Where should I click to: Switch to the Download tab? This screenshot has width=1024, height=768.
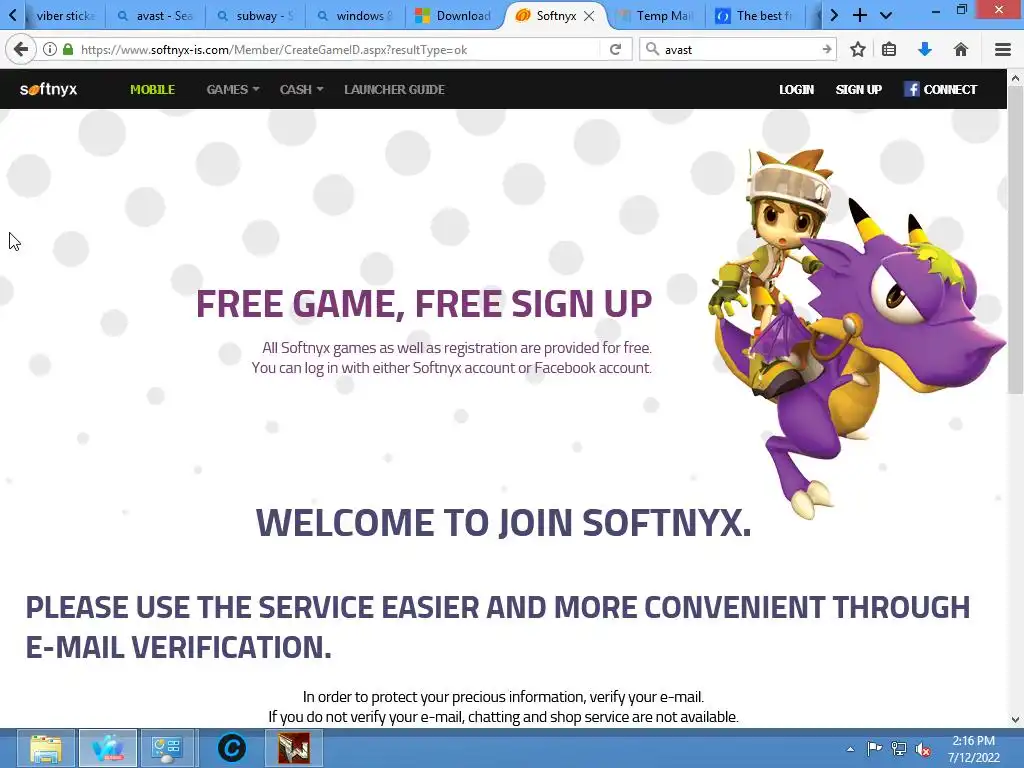tap(455, 16)
